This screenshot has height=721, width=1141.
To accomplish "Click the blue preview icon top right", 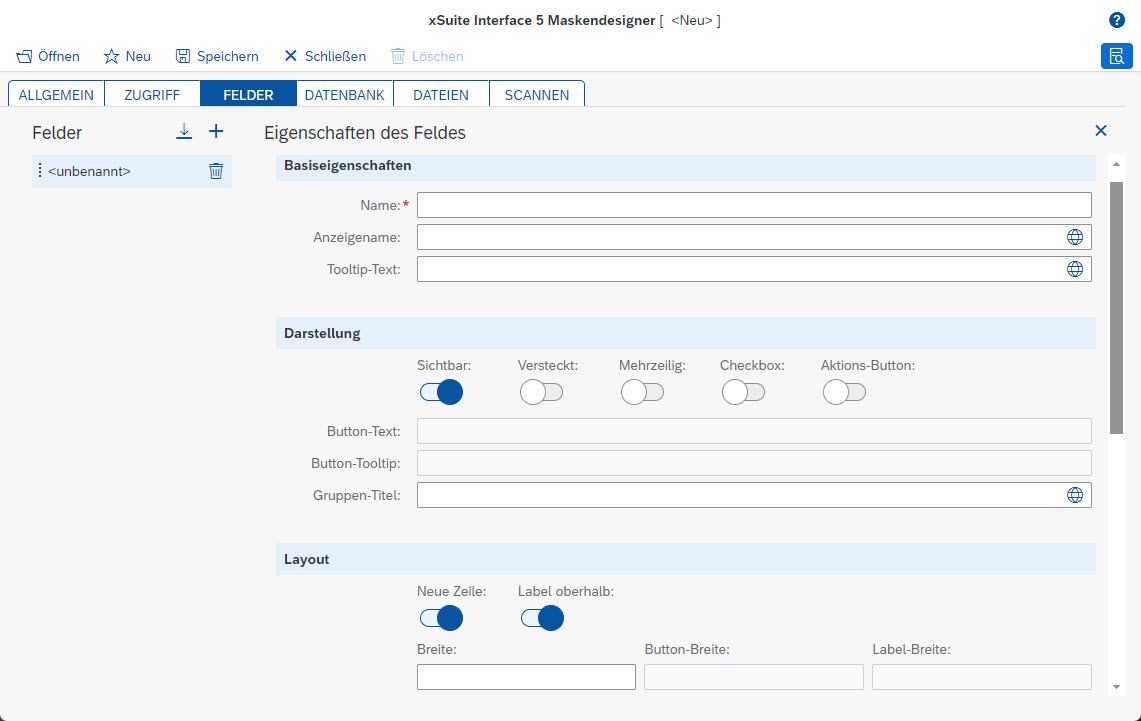I will pos(1117,56).
